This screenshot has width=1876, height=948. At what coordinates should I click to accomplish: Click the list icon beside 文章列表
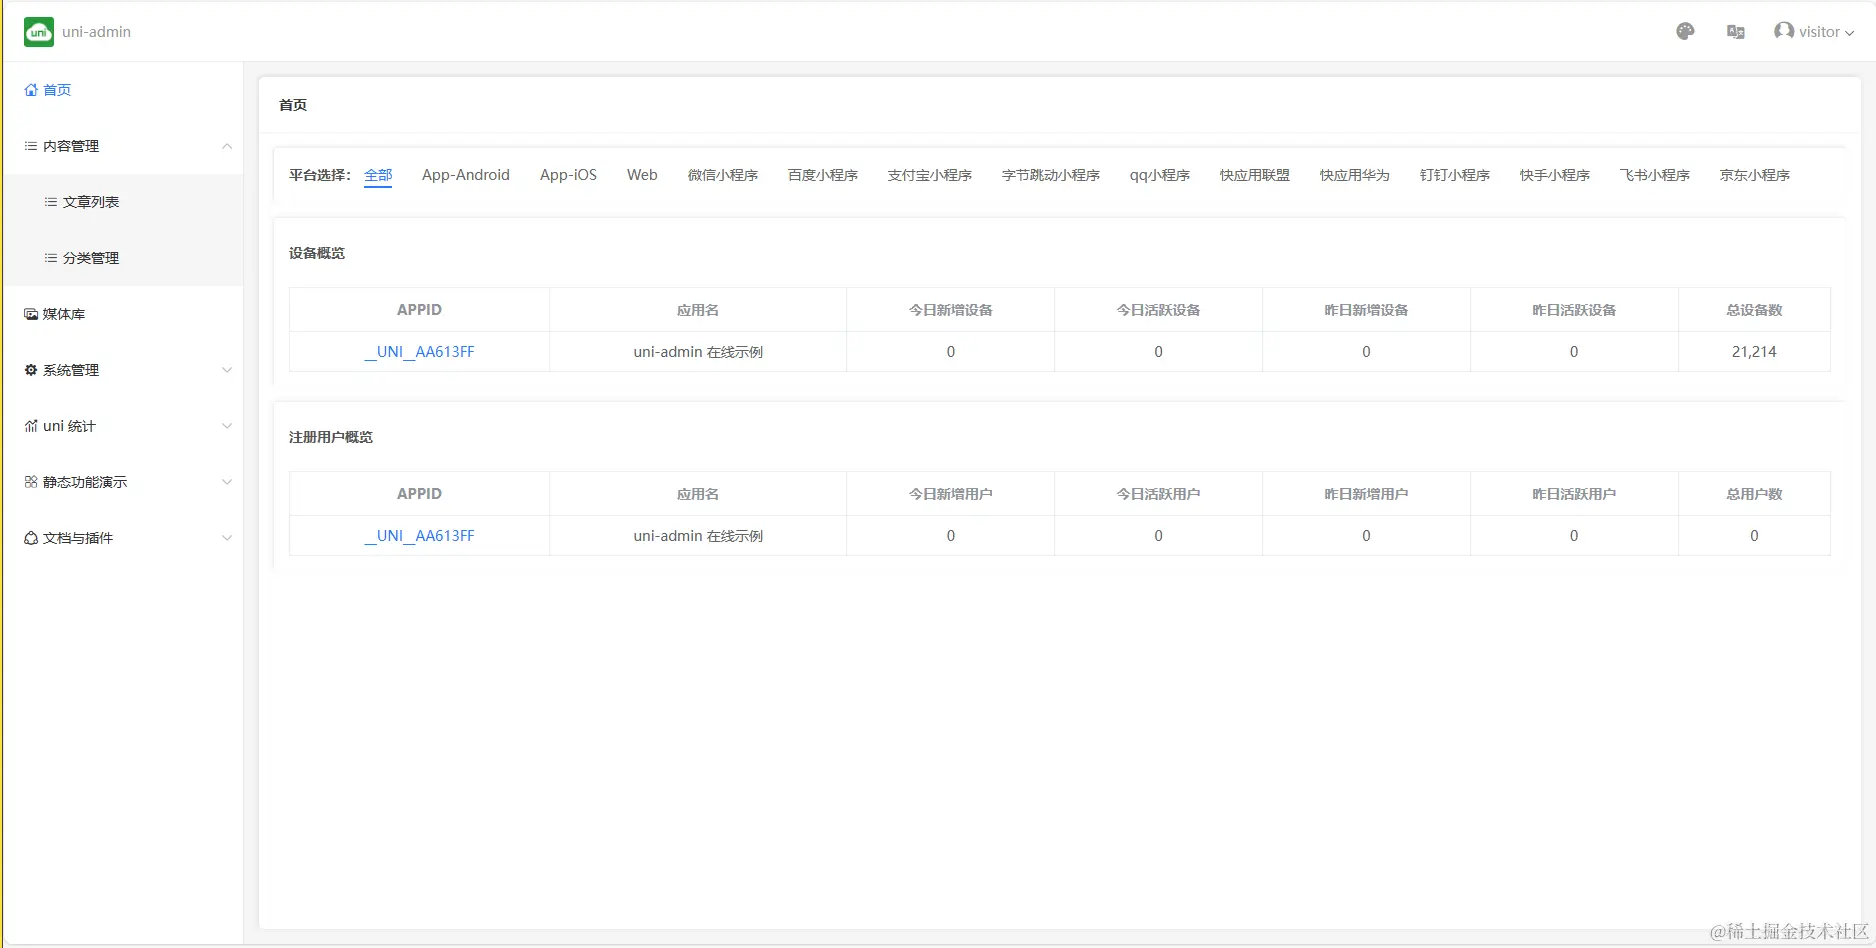51,202
